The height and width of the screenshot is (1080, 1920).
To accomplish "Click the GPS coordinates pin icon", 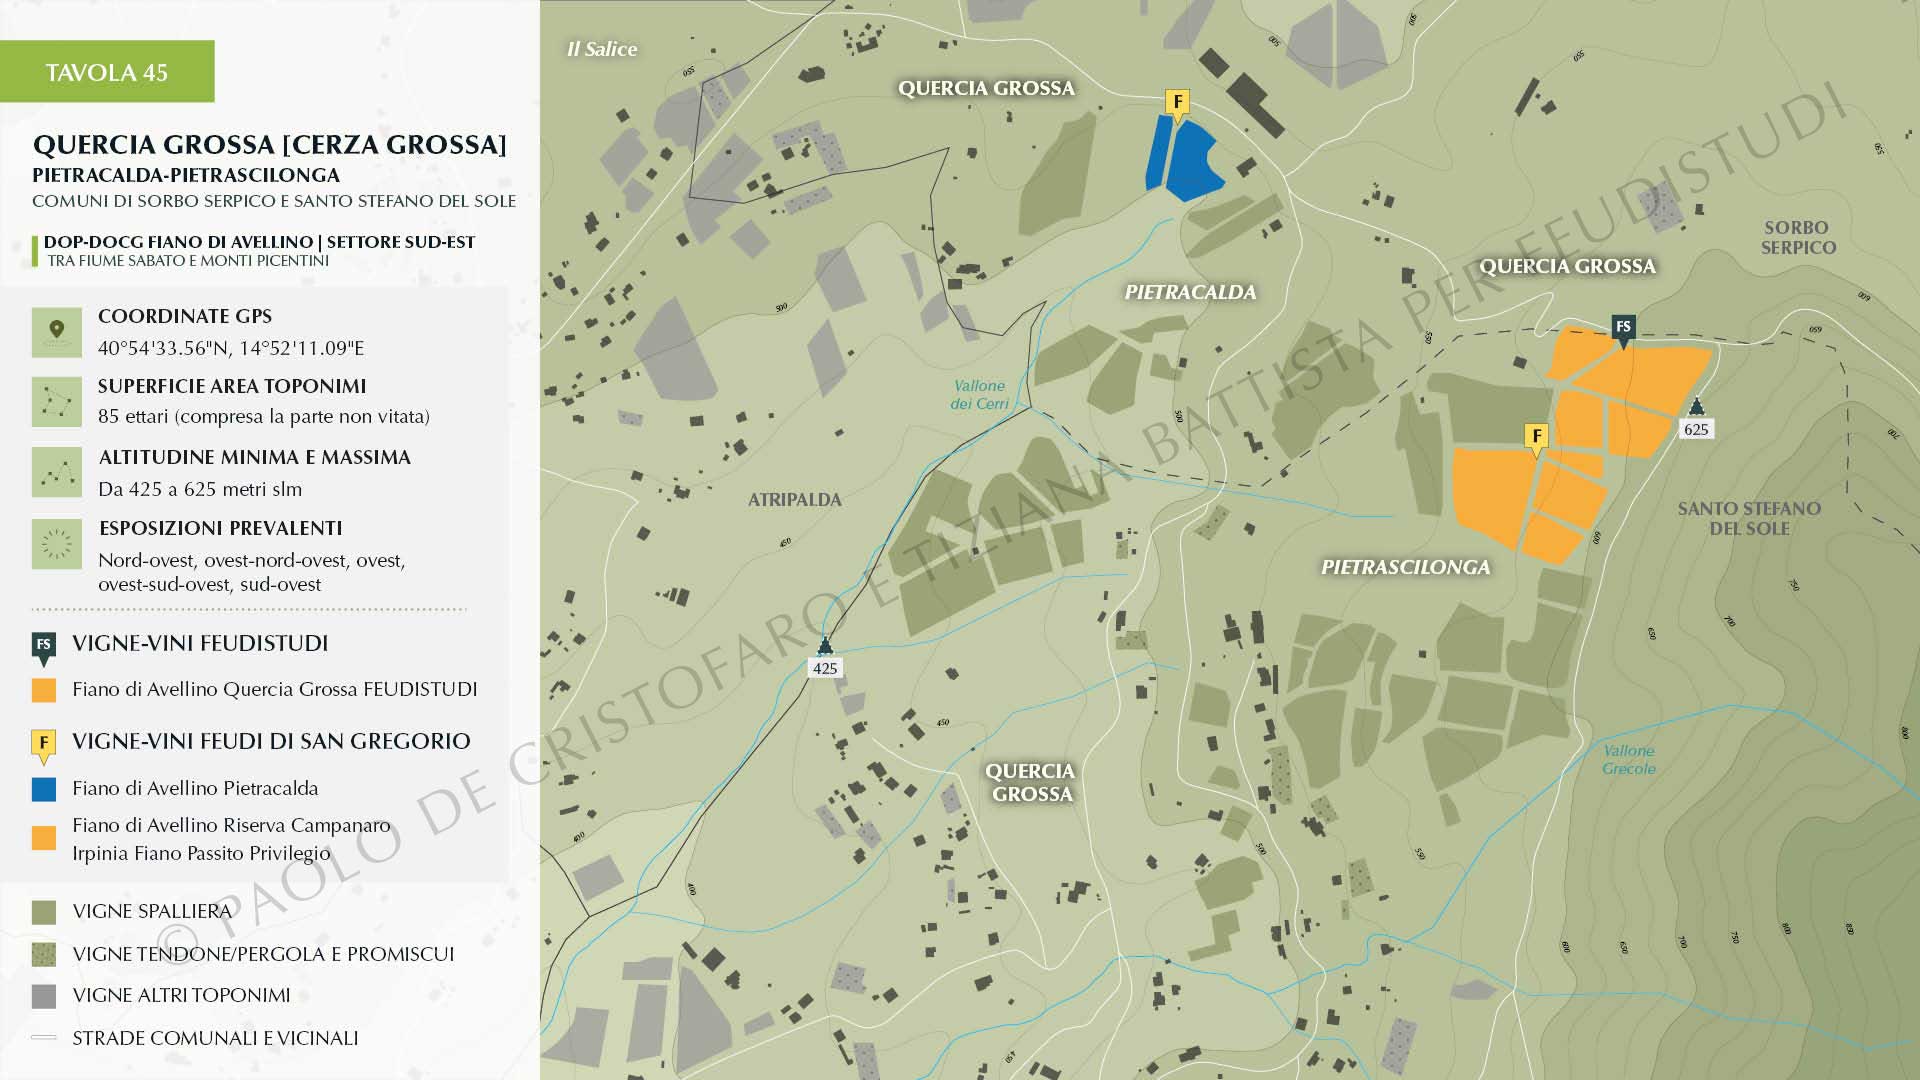I will coord(56,332).
